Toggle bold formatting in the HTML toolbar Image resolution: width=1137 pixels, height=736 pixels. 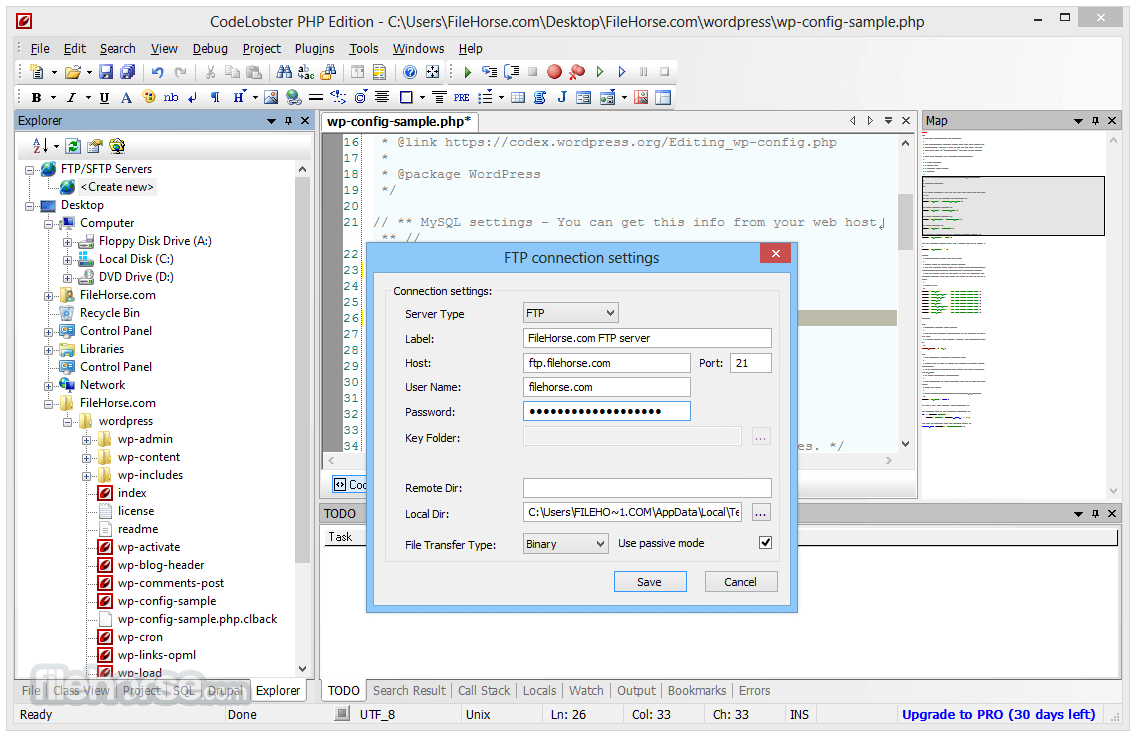(37, 97)
